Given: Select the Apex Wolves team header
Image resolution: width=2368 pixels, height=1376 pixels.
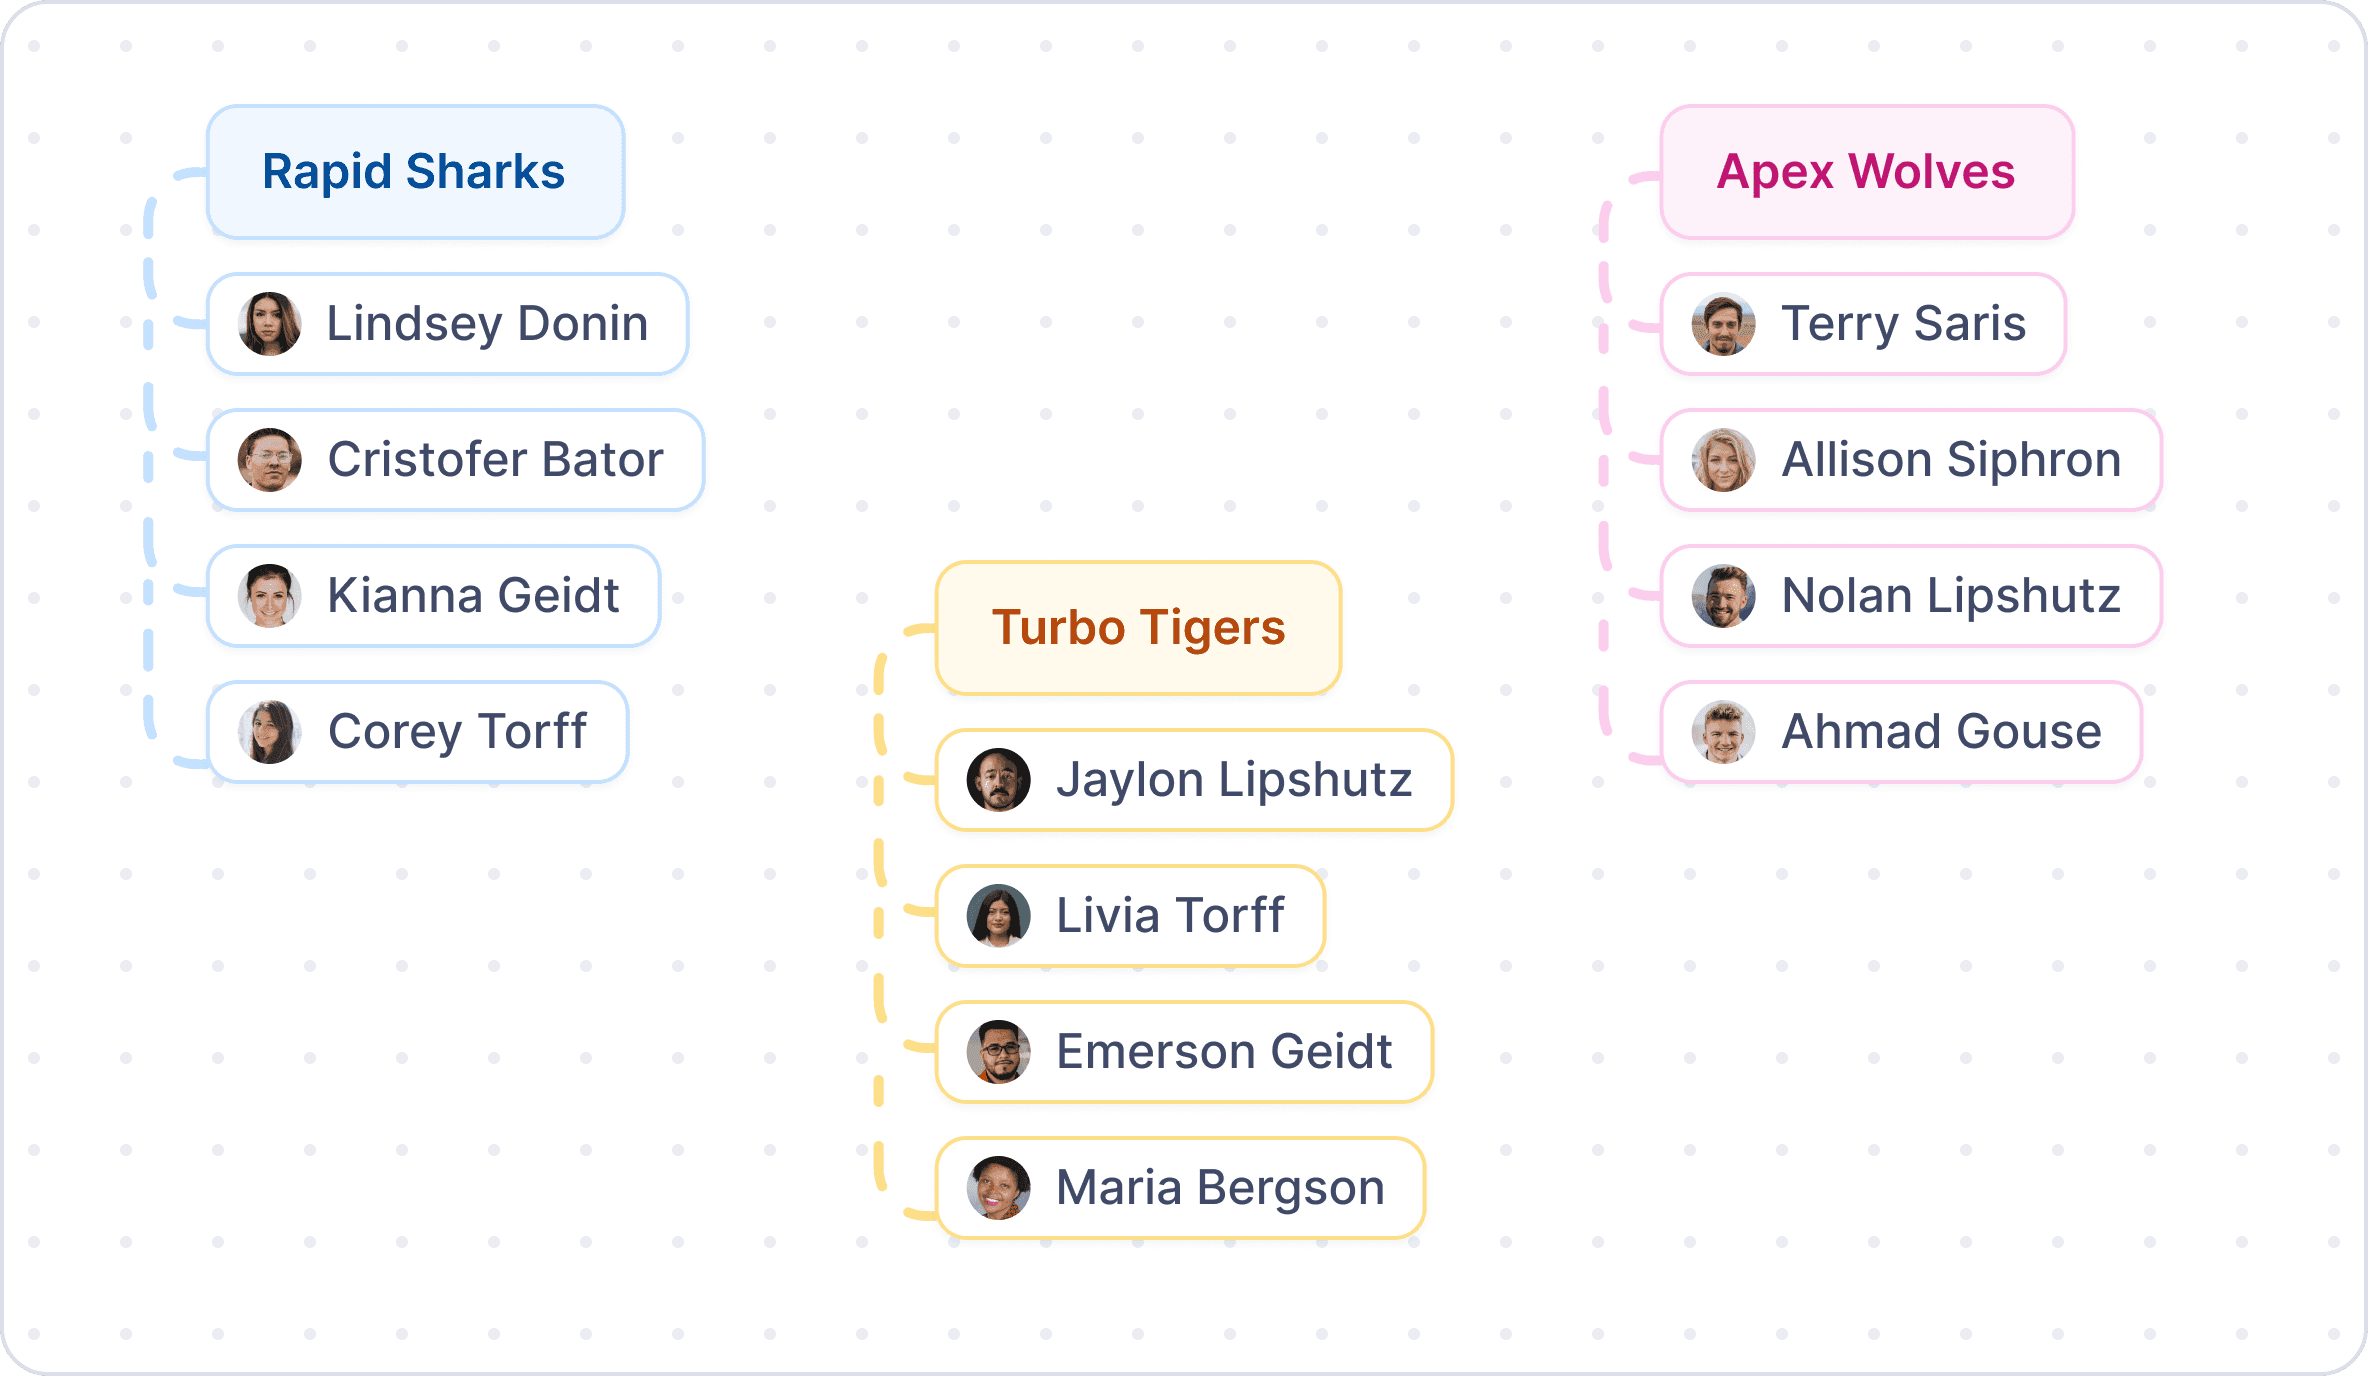Looking at the screenshot, I should pos(1866,172).
